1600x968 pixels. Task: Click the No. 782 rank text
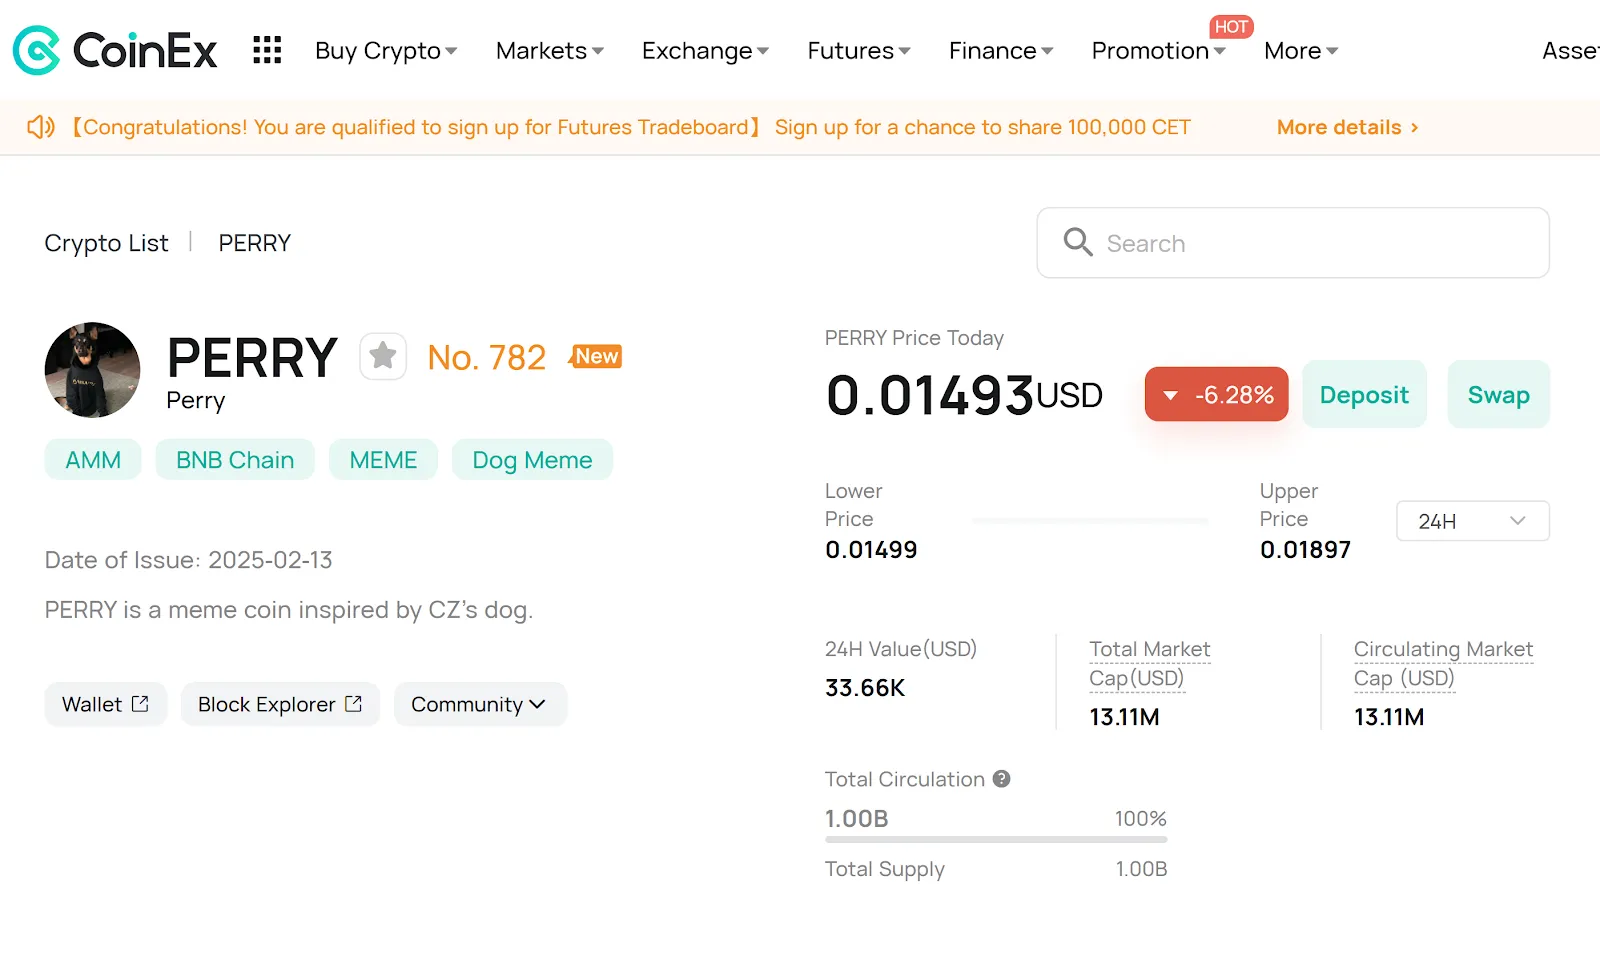tap(487, 357)
